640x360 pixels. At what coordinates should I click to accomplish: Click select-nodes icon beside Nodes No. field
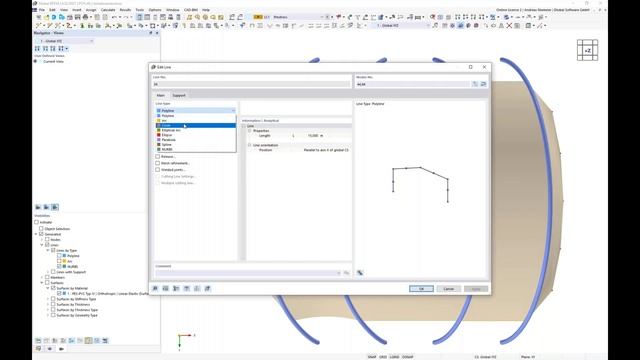pyautogui.click(x=475, y=84)
